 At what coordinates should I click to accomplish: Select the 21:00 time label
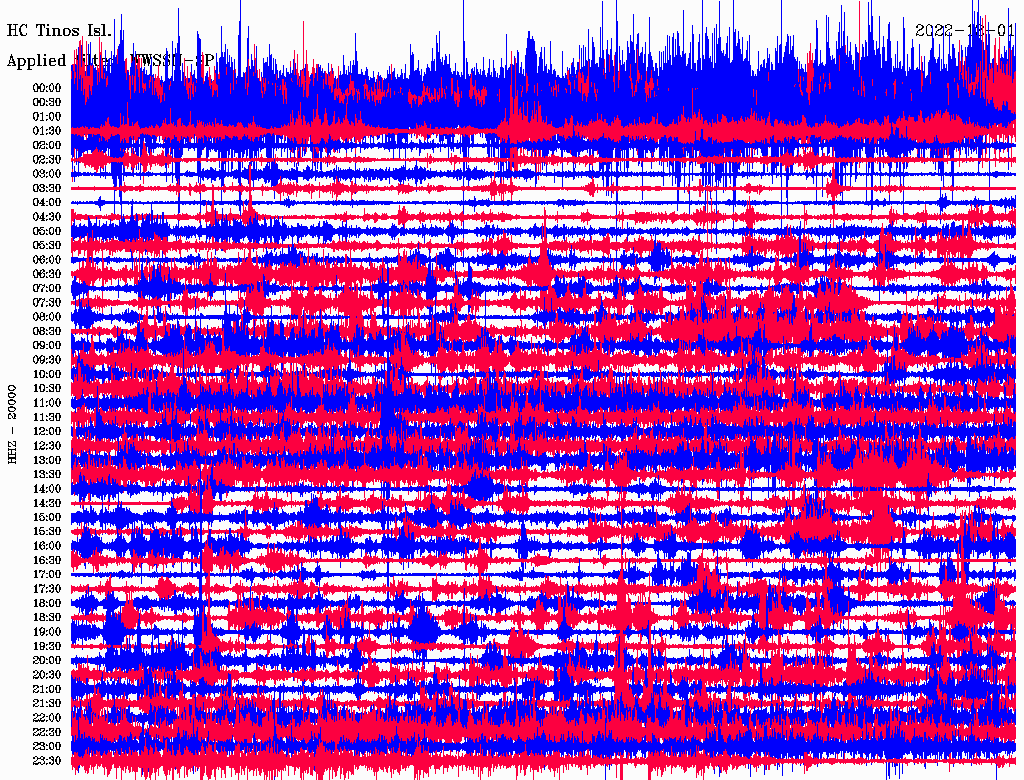pos(47,690)
